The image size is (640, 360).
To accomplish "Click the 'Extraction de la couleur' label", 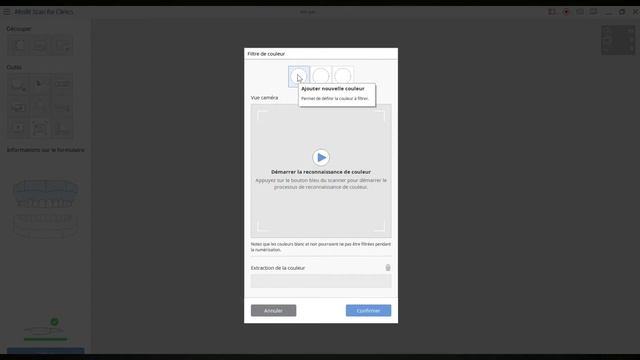I will tap(278, 268).
